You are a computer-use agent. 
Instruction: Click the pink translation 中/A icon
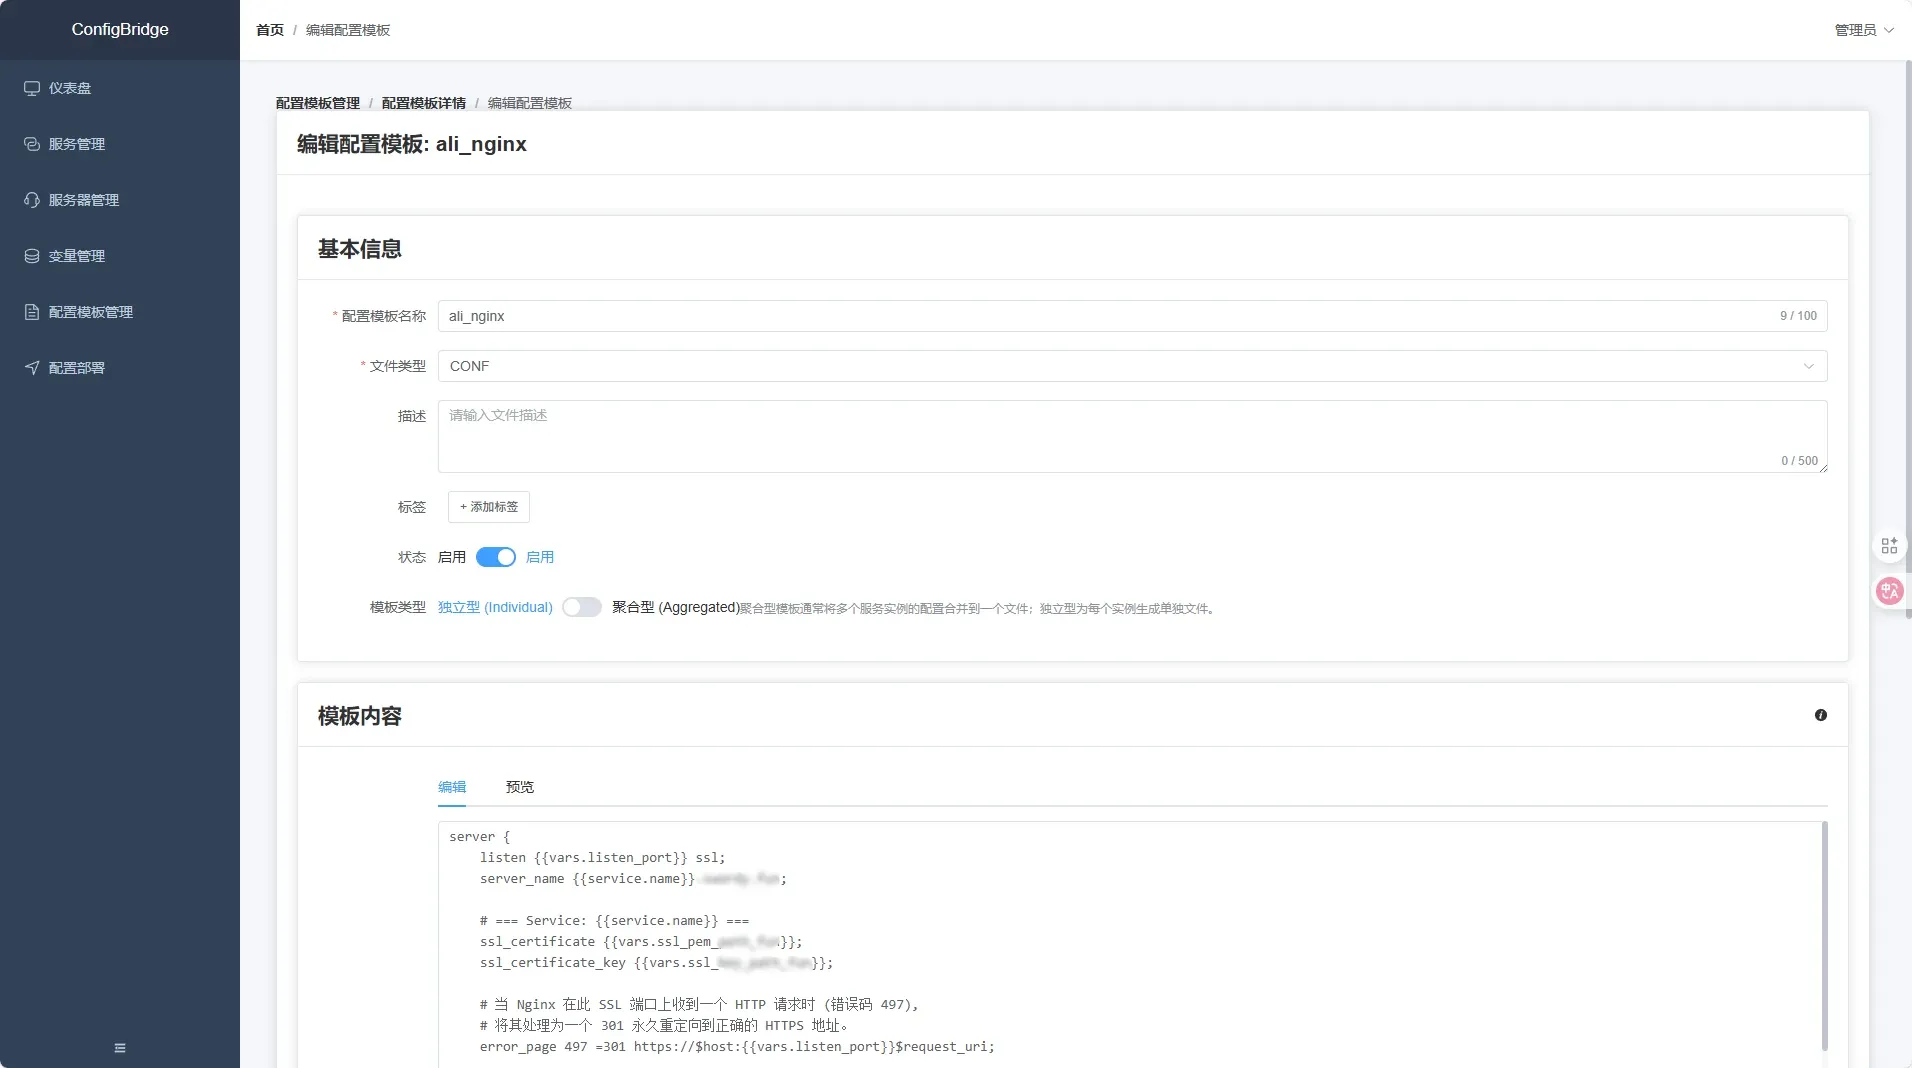pyautogui.click(x=1889, y=590)
